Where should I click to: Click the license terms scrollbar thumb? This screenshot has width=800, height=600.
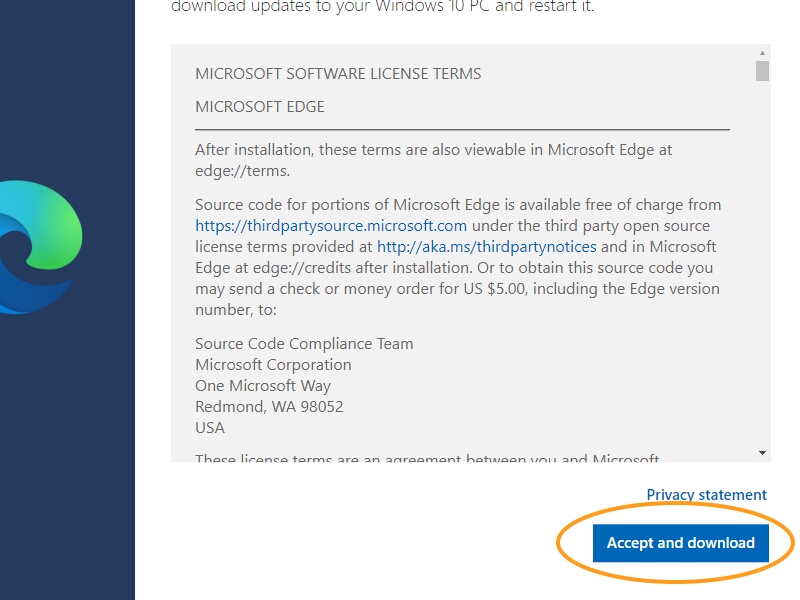762,71
